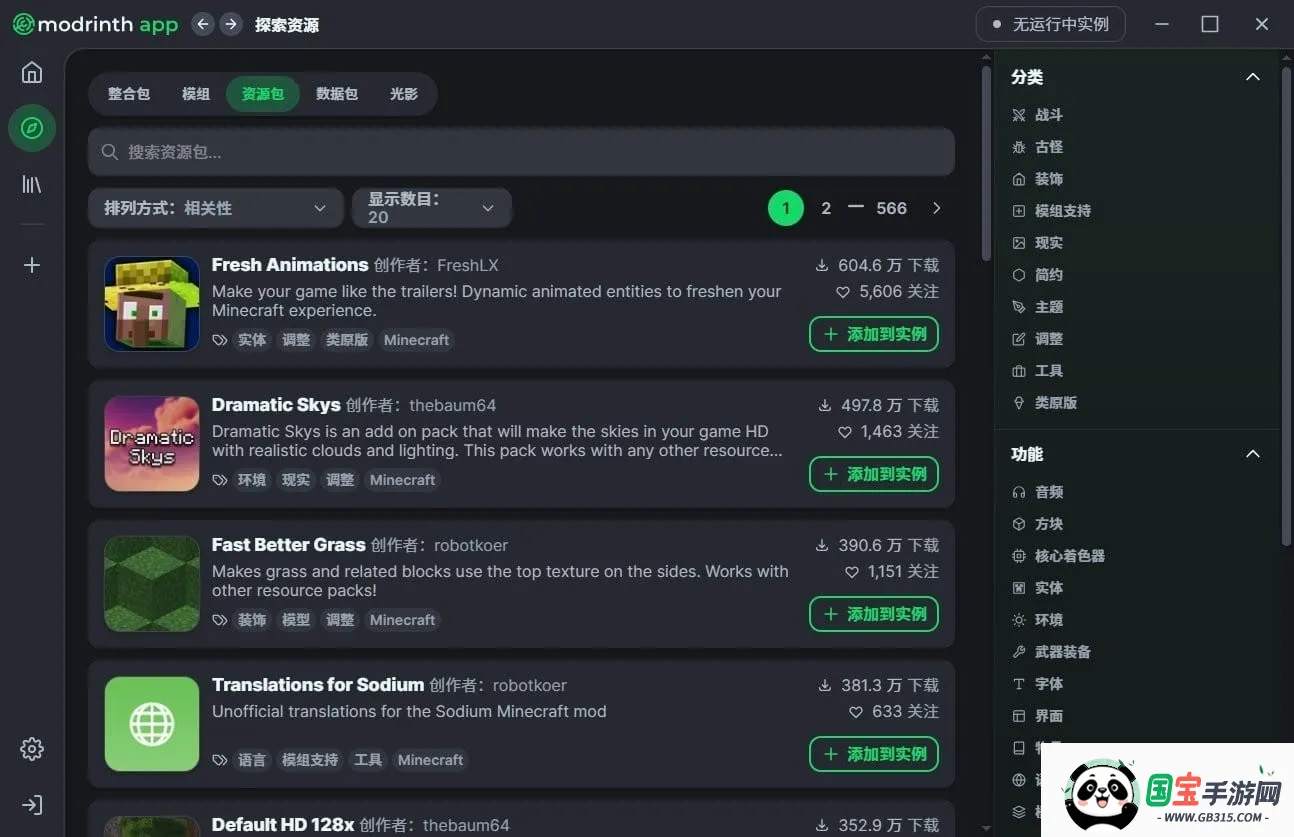Open the Home icon in sidebar
The image size is (1294, 837).
(x=32, y=72)
